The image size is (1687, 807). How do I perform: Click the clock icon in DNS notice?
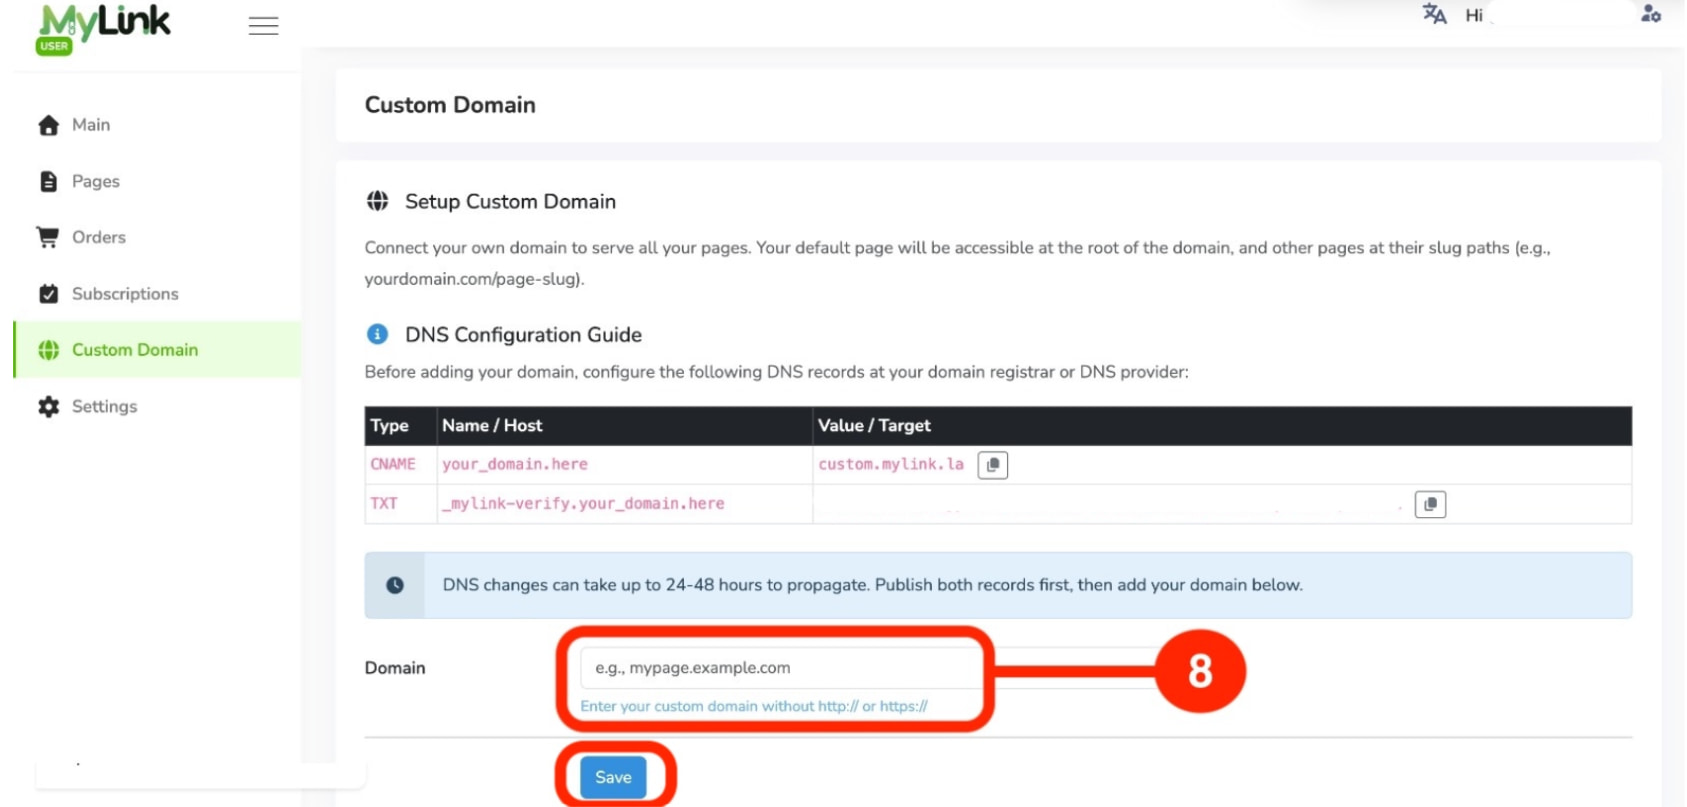tap(395, 585)
